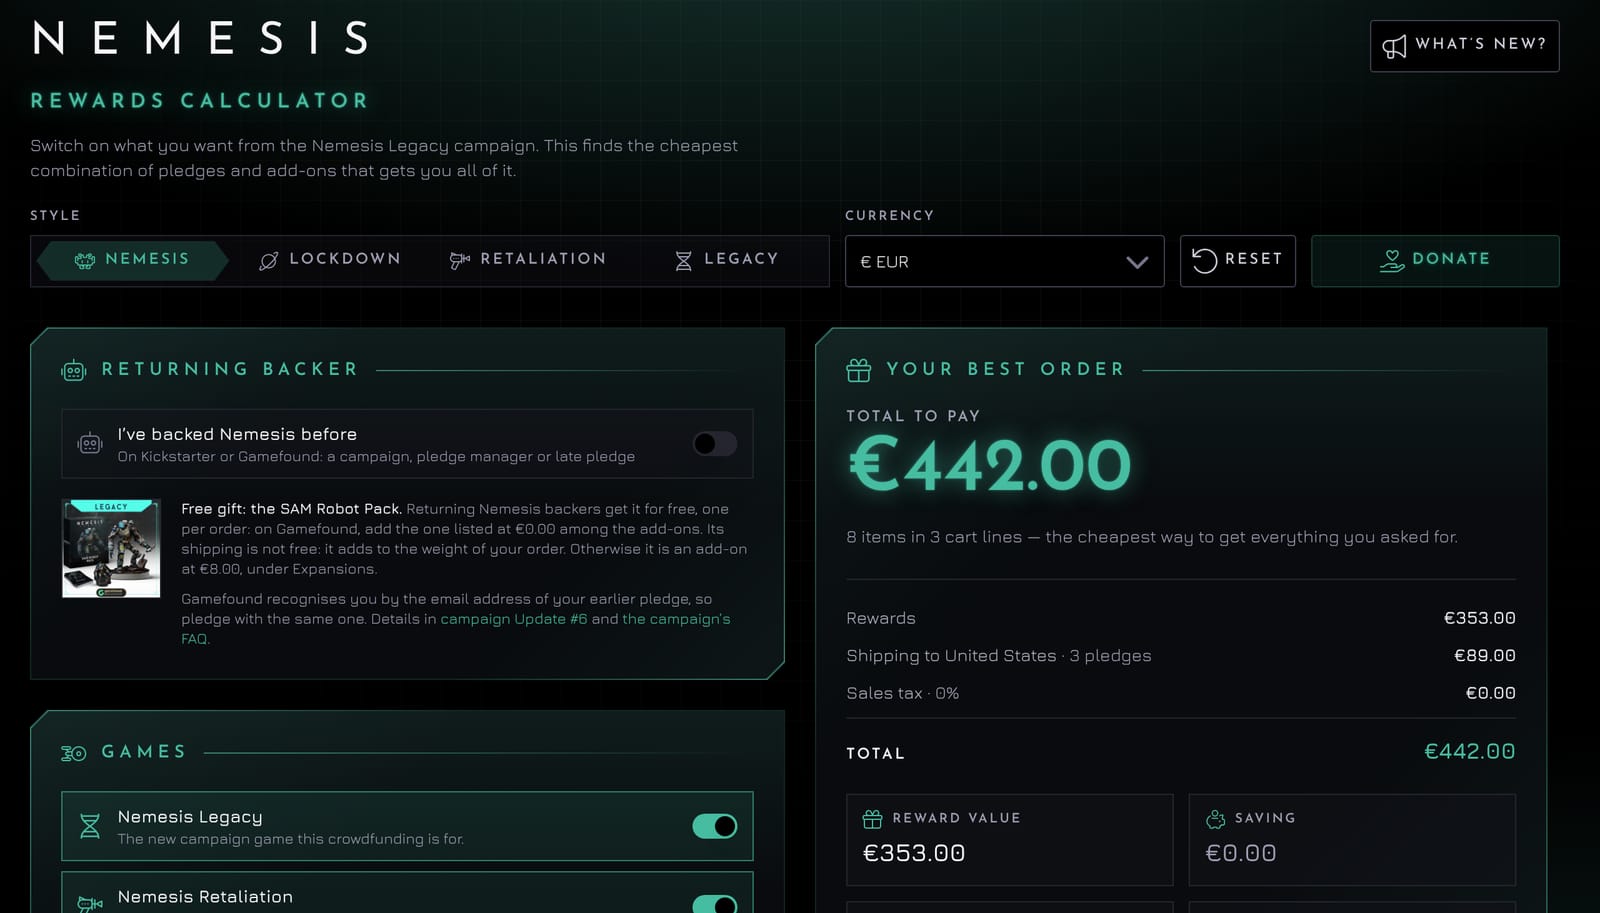
Task: Click the megaphone icon in What's New
Action: click(x=1394, y=46)
